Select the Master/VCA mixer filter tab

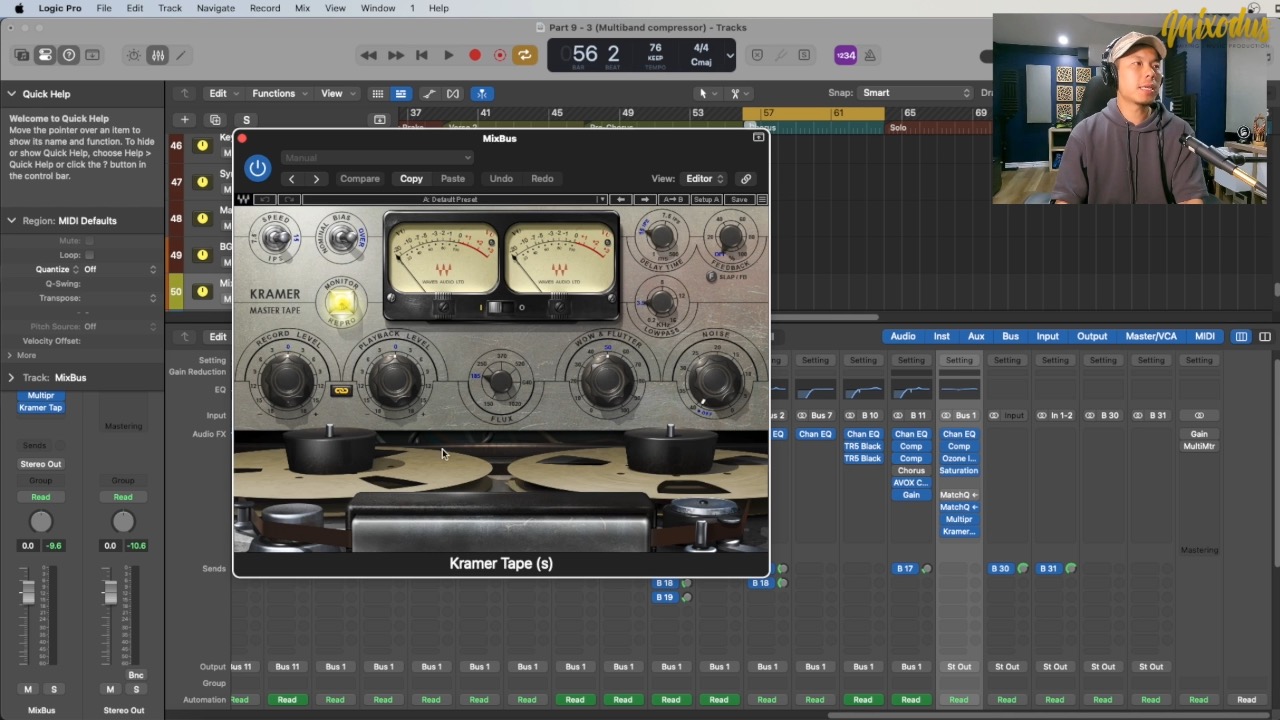coord(1151,337)
